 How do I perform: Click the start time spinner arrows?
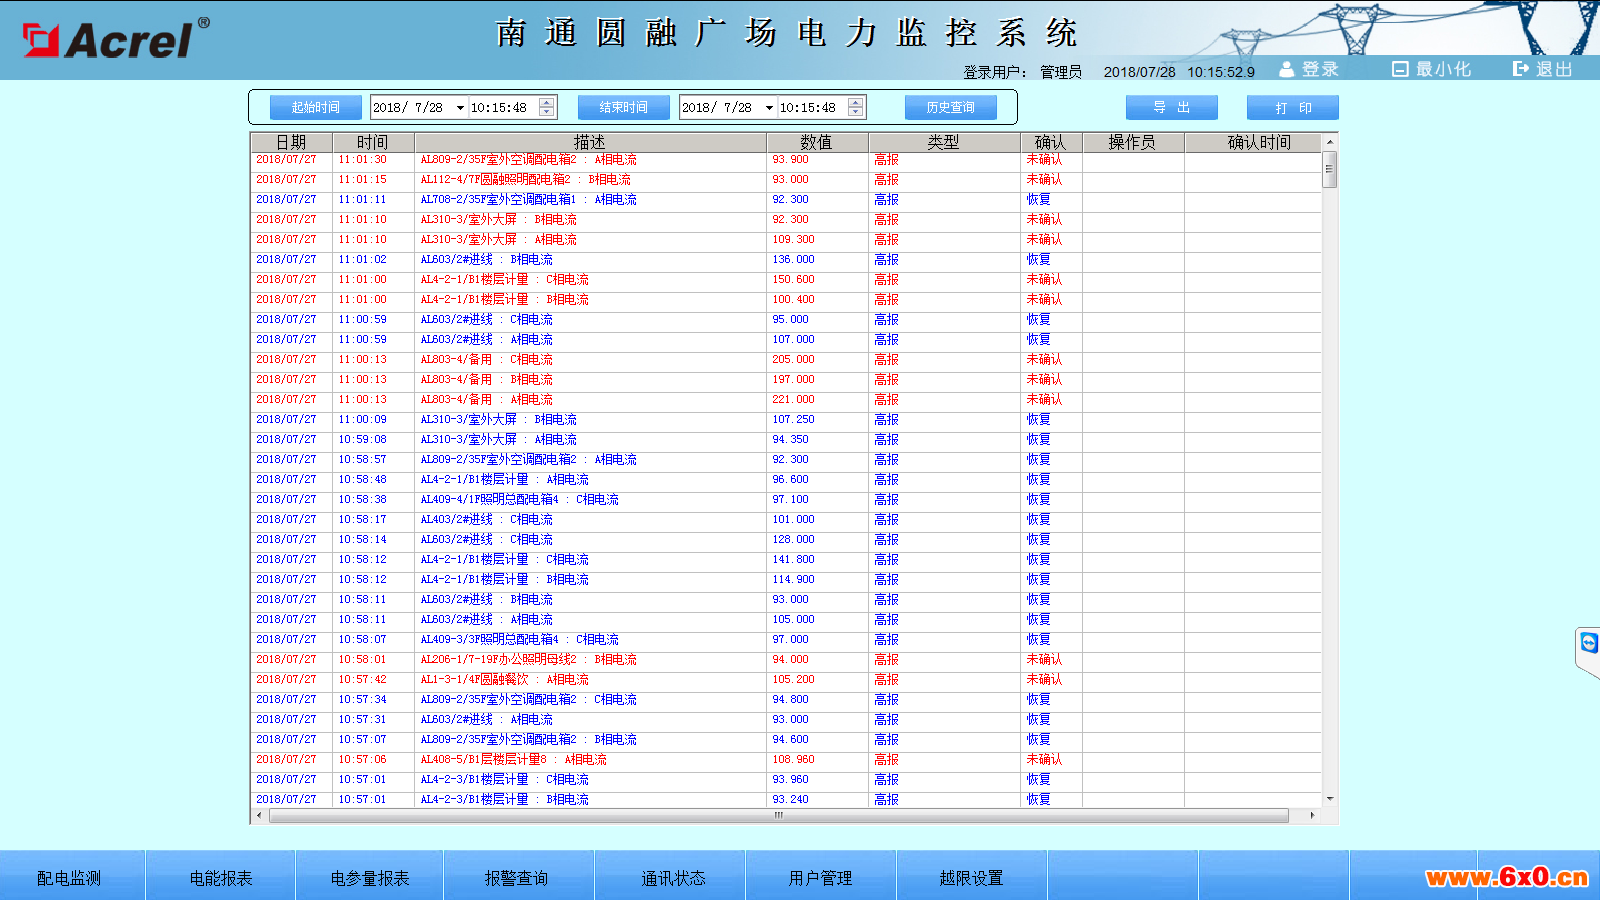click(547, 108)
